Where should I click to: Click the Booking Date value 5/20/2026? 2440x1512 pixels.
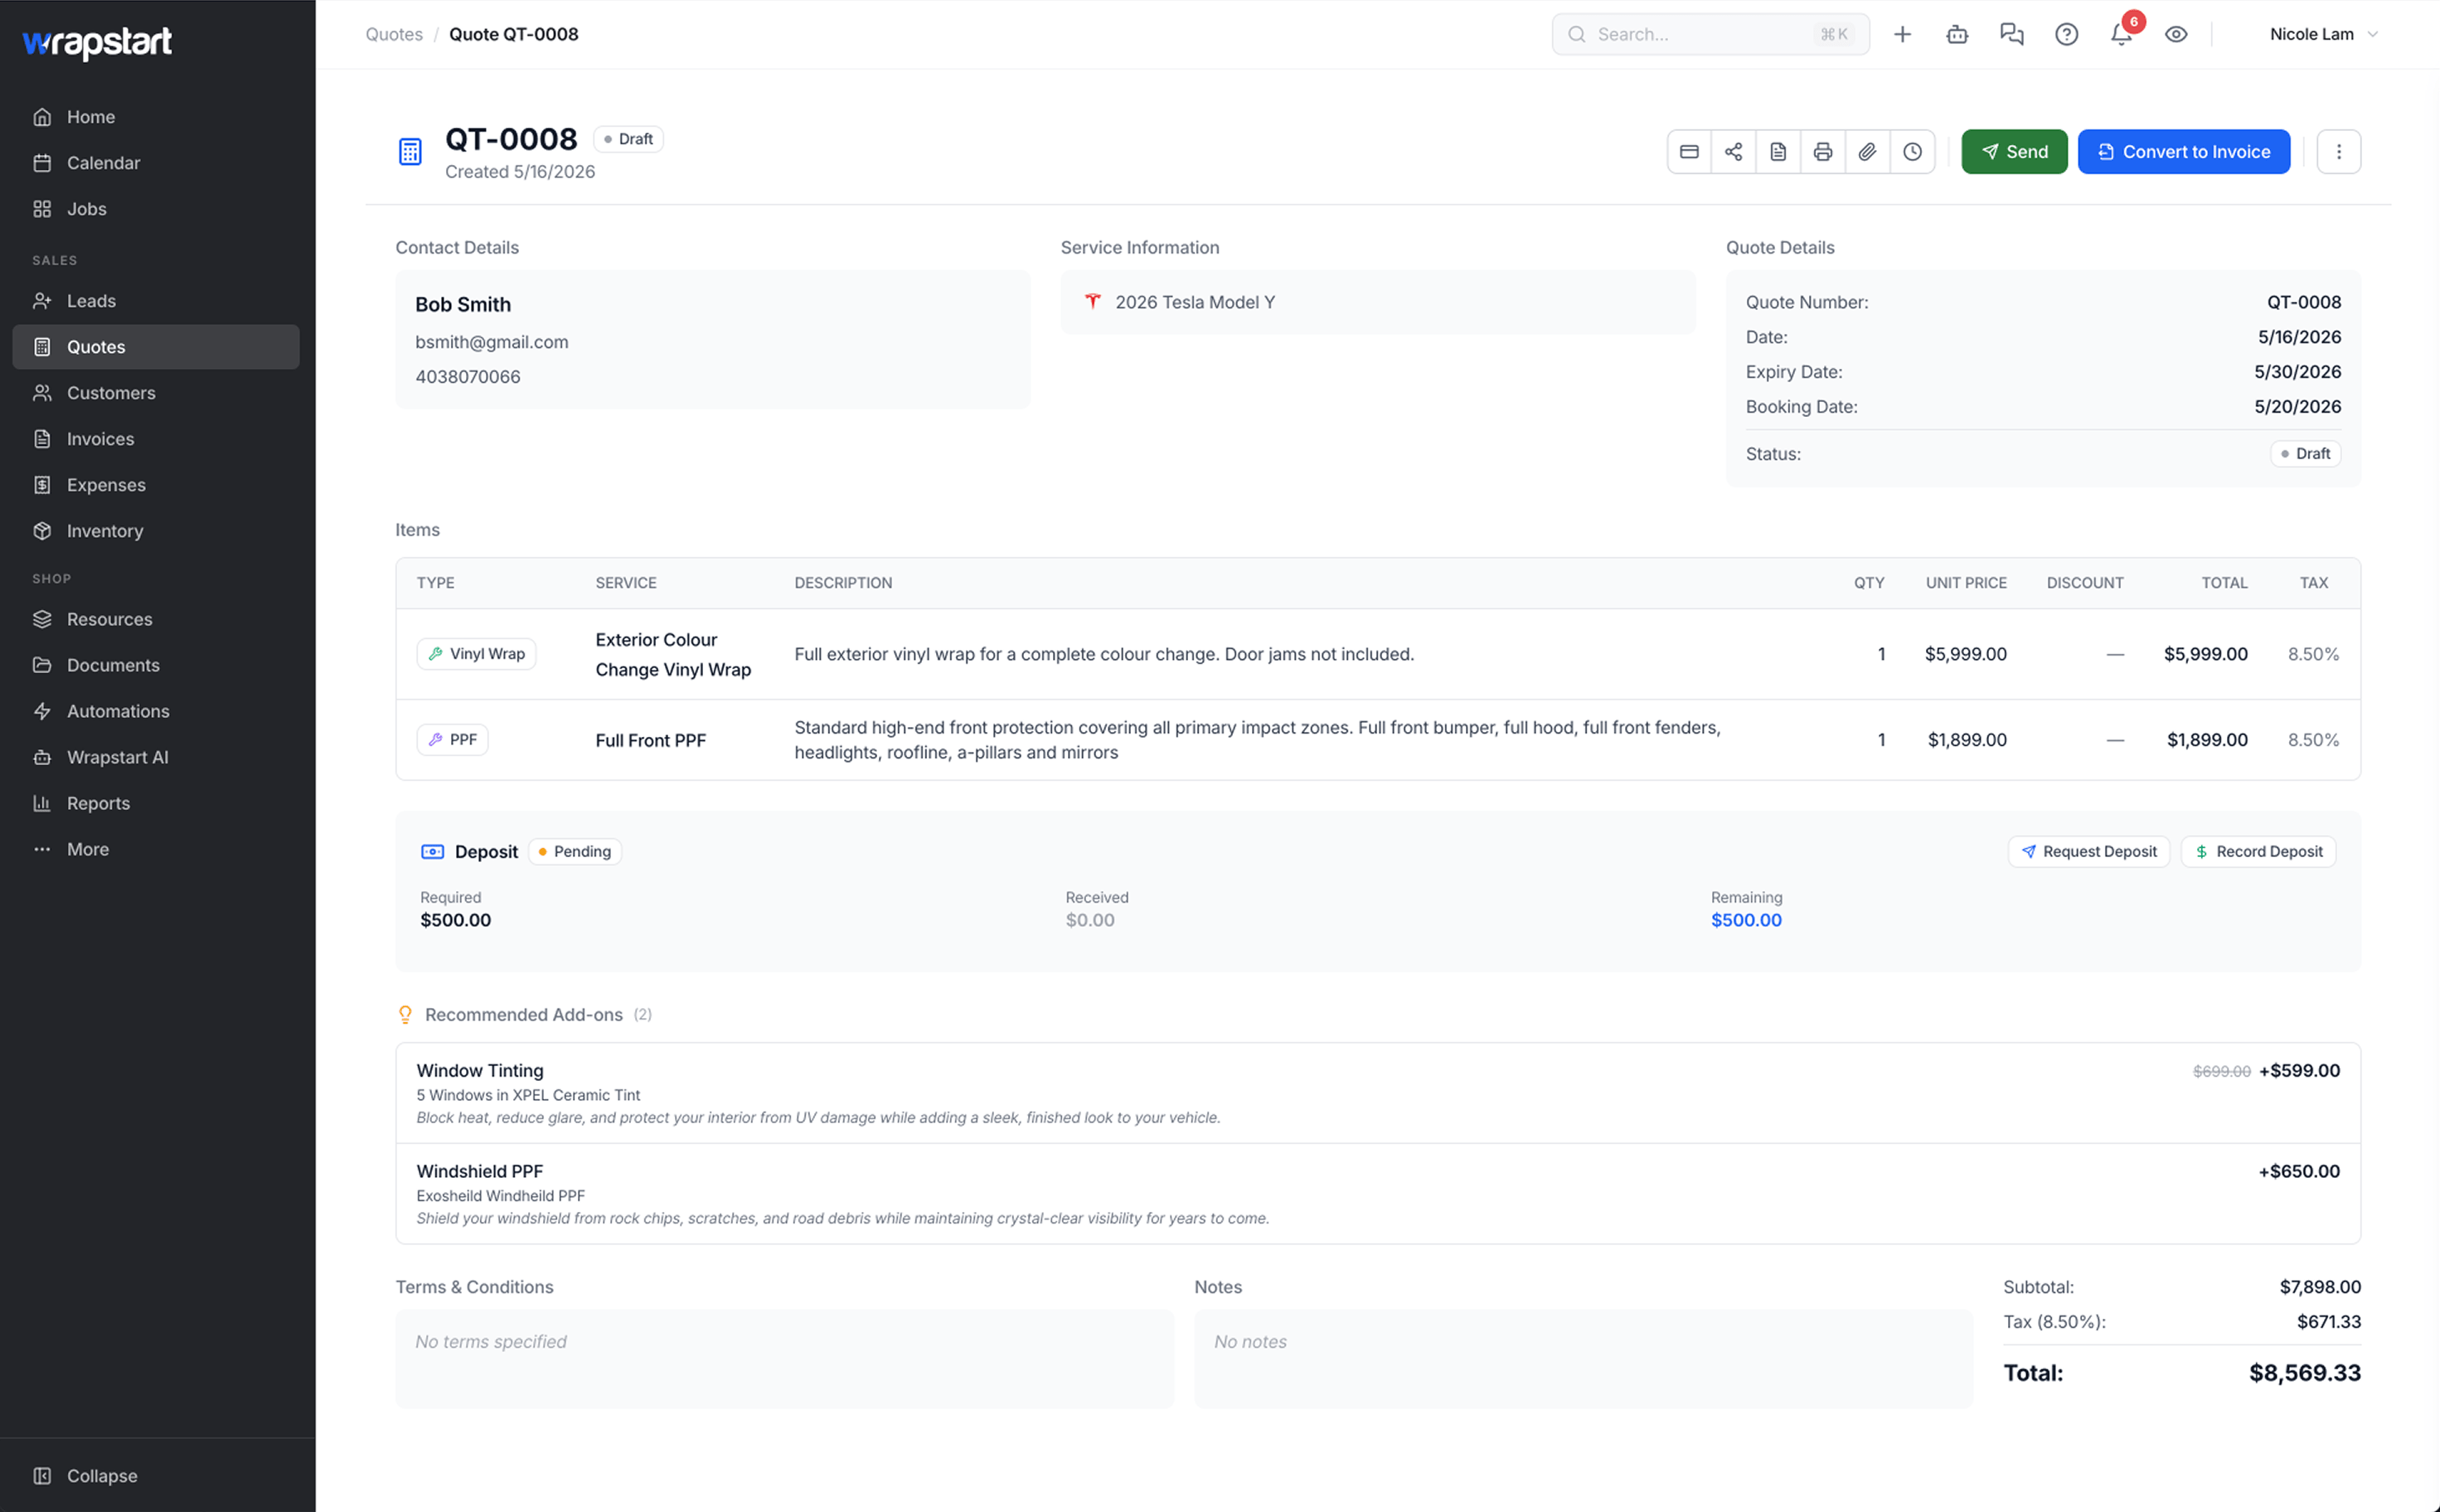tap(2297, 407)
